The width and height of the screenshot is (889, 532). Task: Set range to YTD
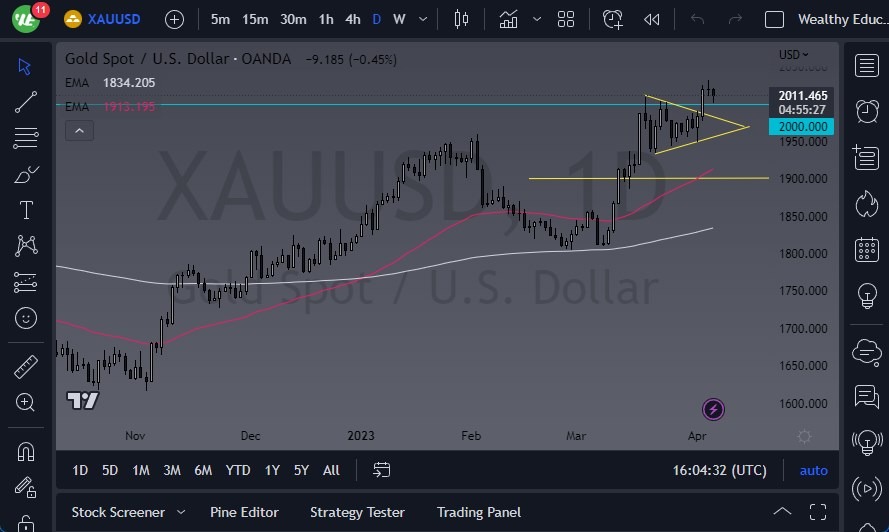pyautogui.click(x=238, y=470)
